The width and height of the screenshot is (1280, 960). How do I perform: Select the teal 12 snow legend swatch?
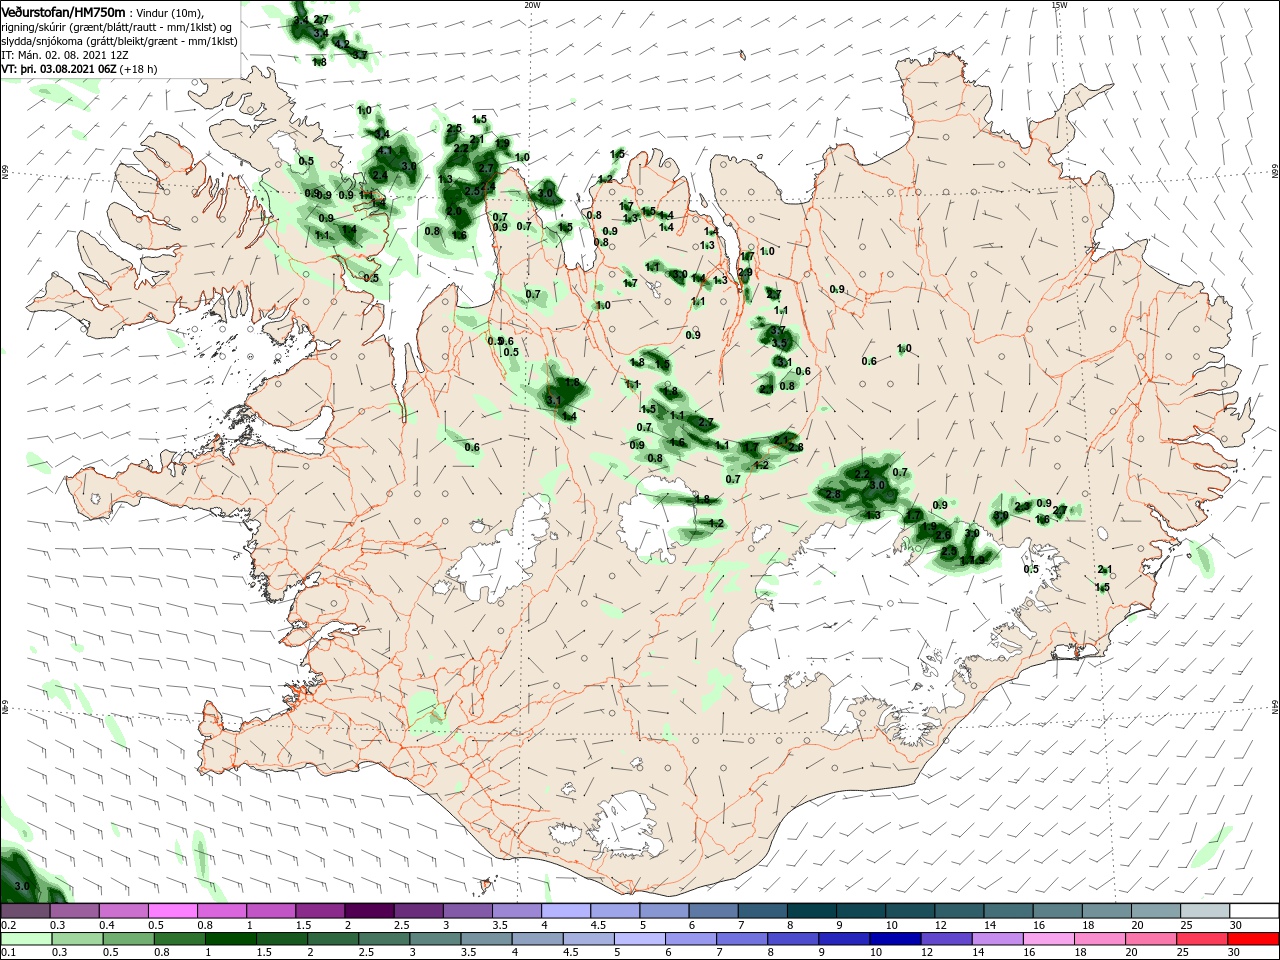[960, 911]
